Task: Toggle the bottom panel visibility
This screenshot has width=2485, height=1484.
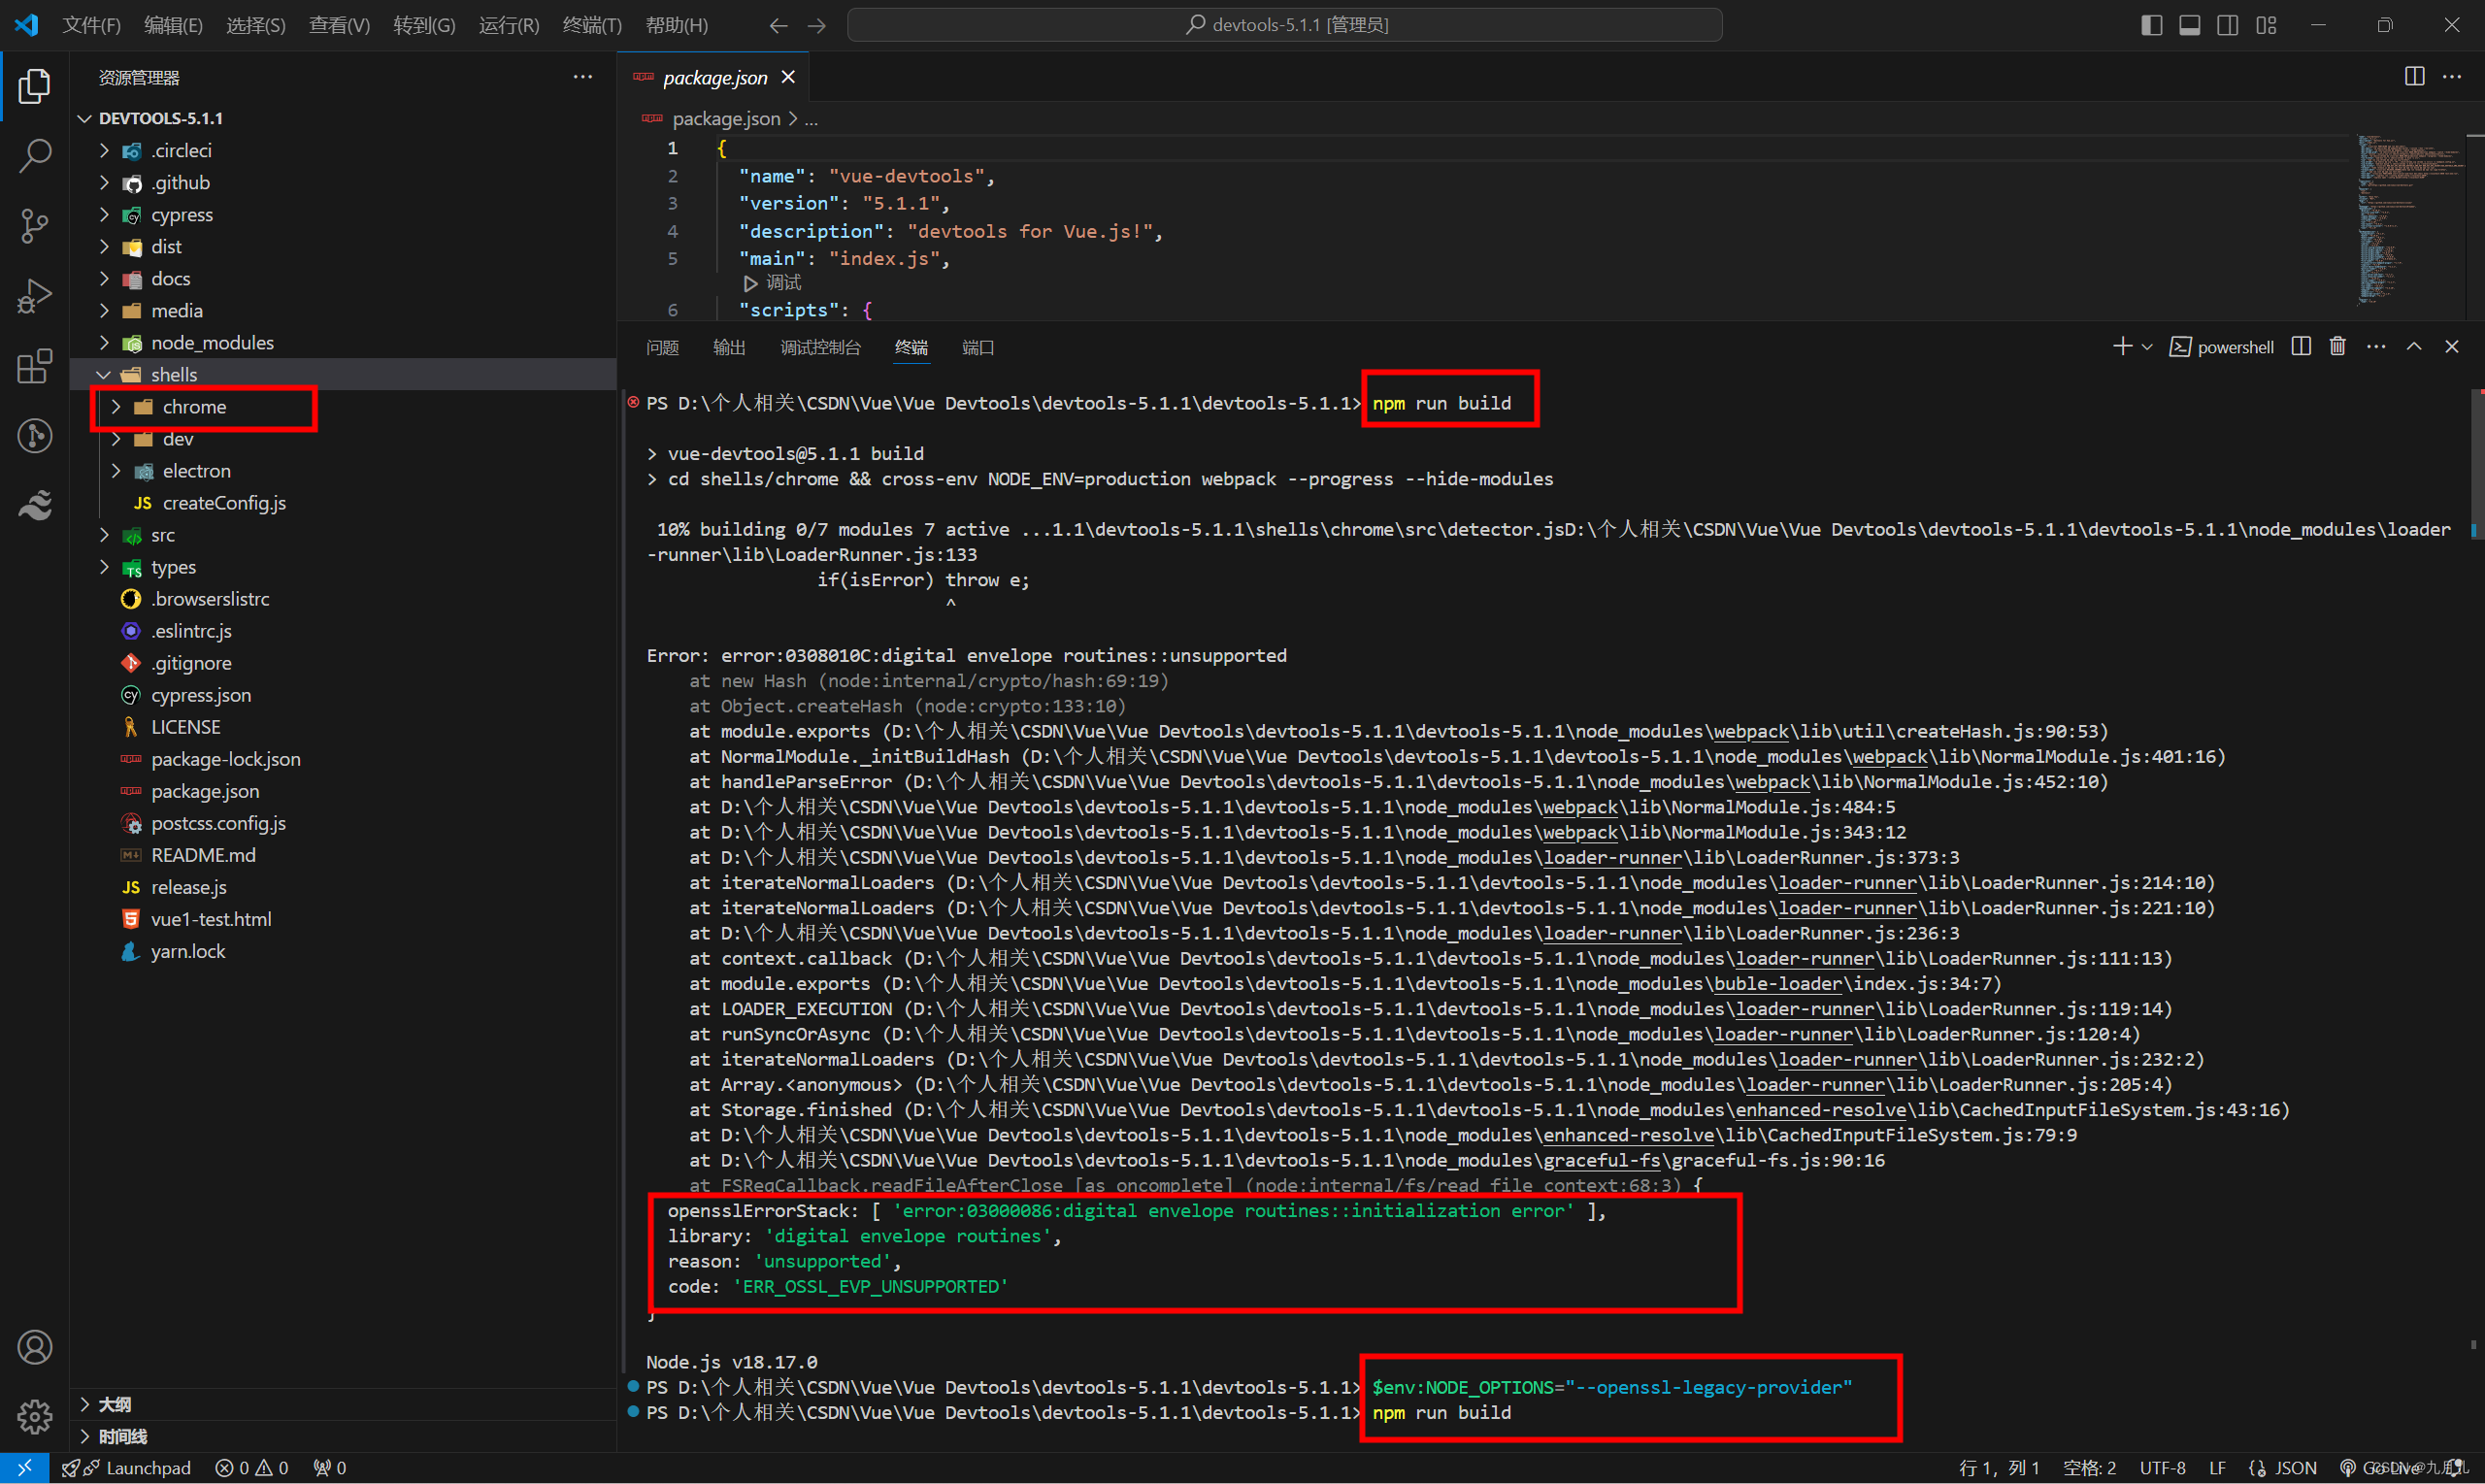Action: (2189, 24)
